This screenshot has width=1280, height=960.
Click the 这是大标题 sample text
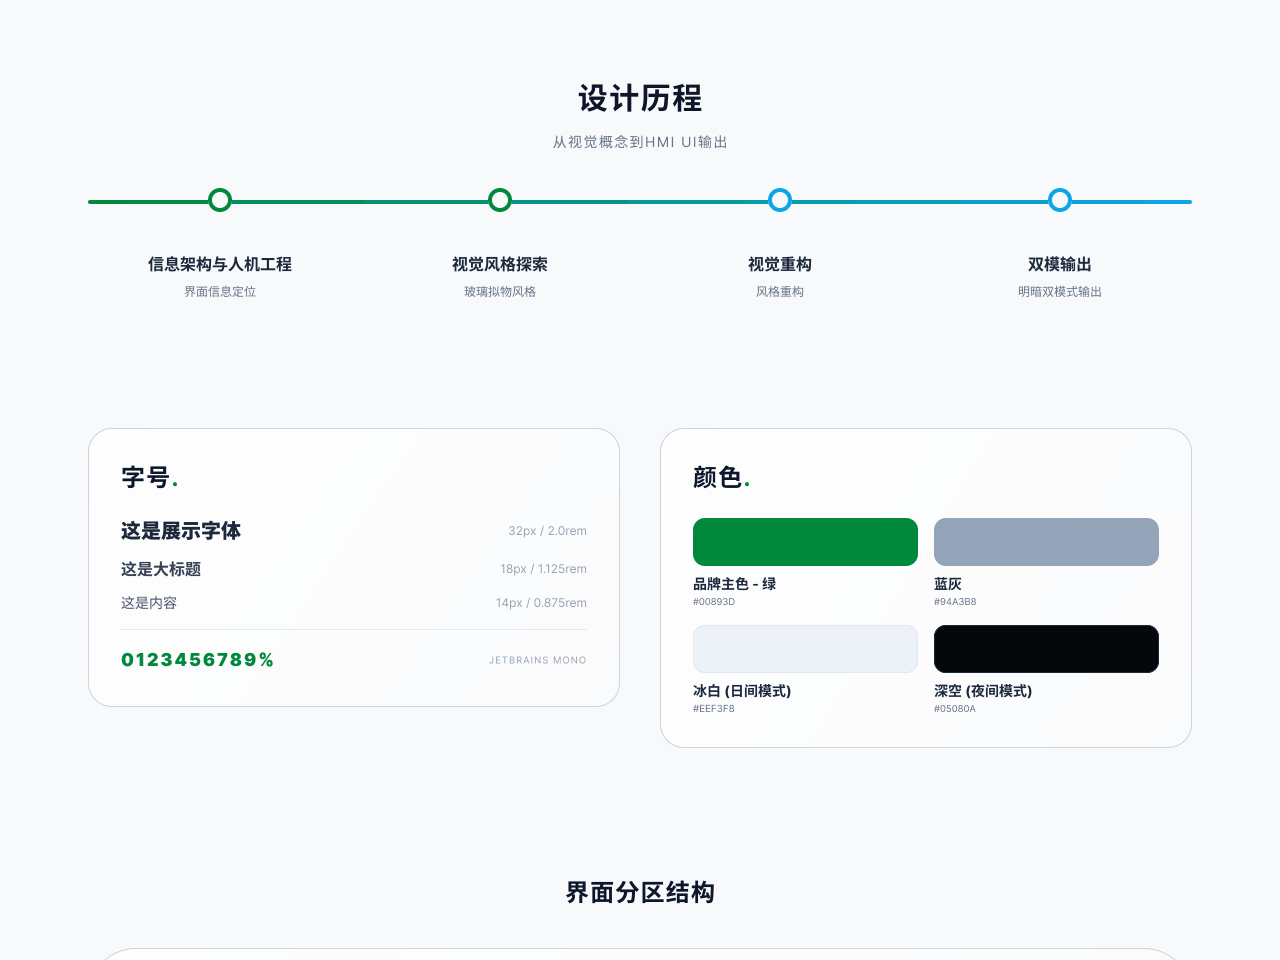pyautogui.click(x=161, y=569)
